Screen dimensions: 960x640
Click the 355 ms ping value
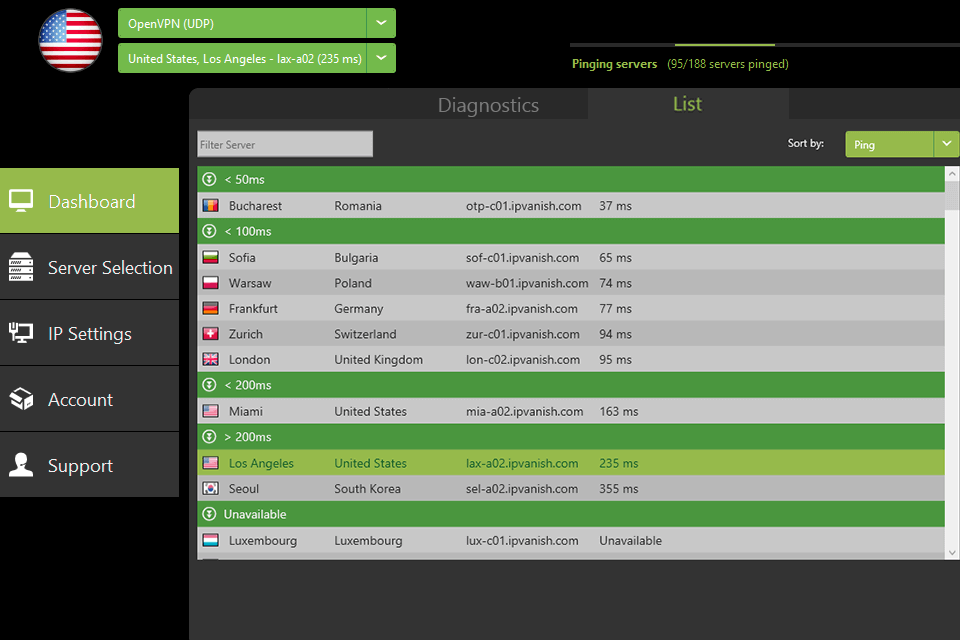point(618,489)
